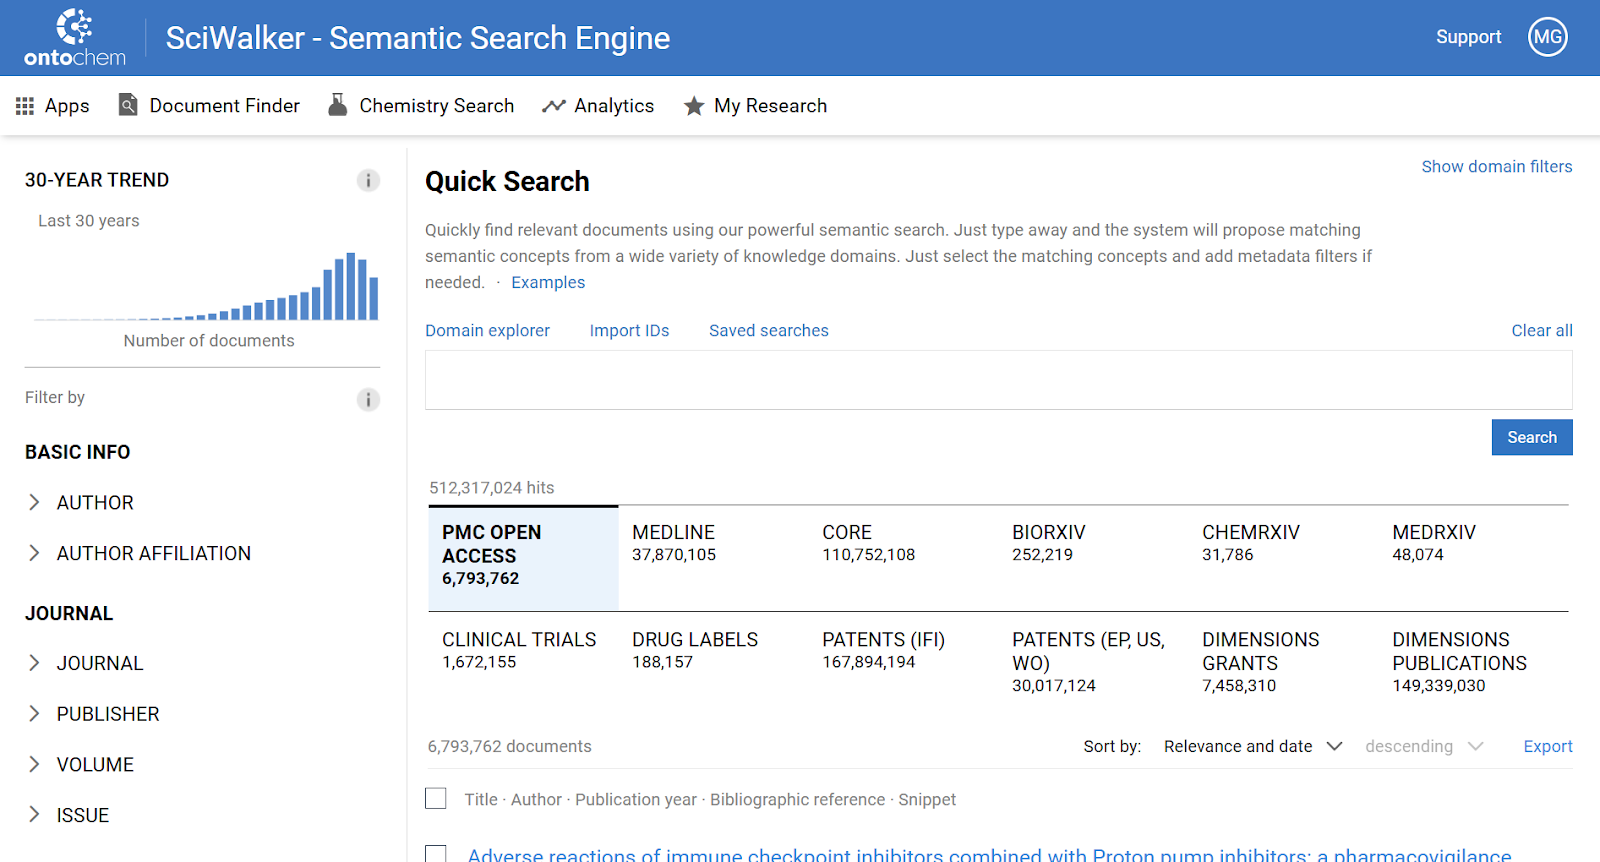Open the MG user avatar menu

tap(1548, 37)
